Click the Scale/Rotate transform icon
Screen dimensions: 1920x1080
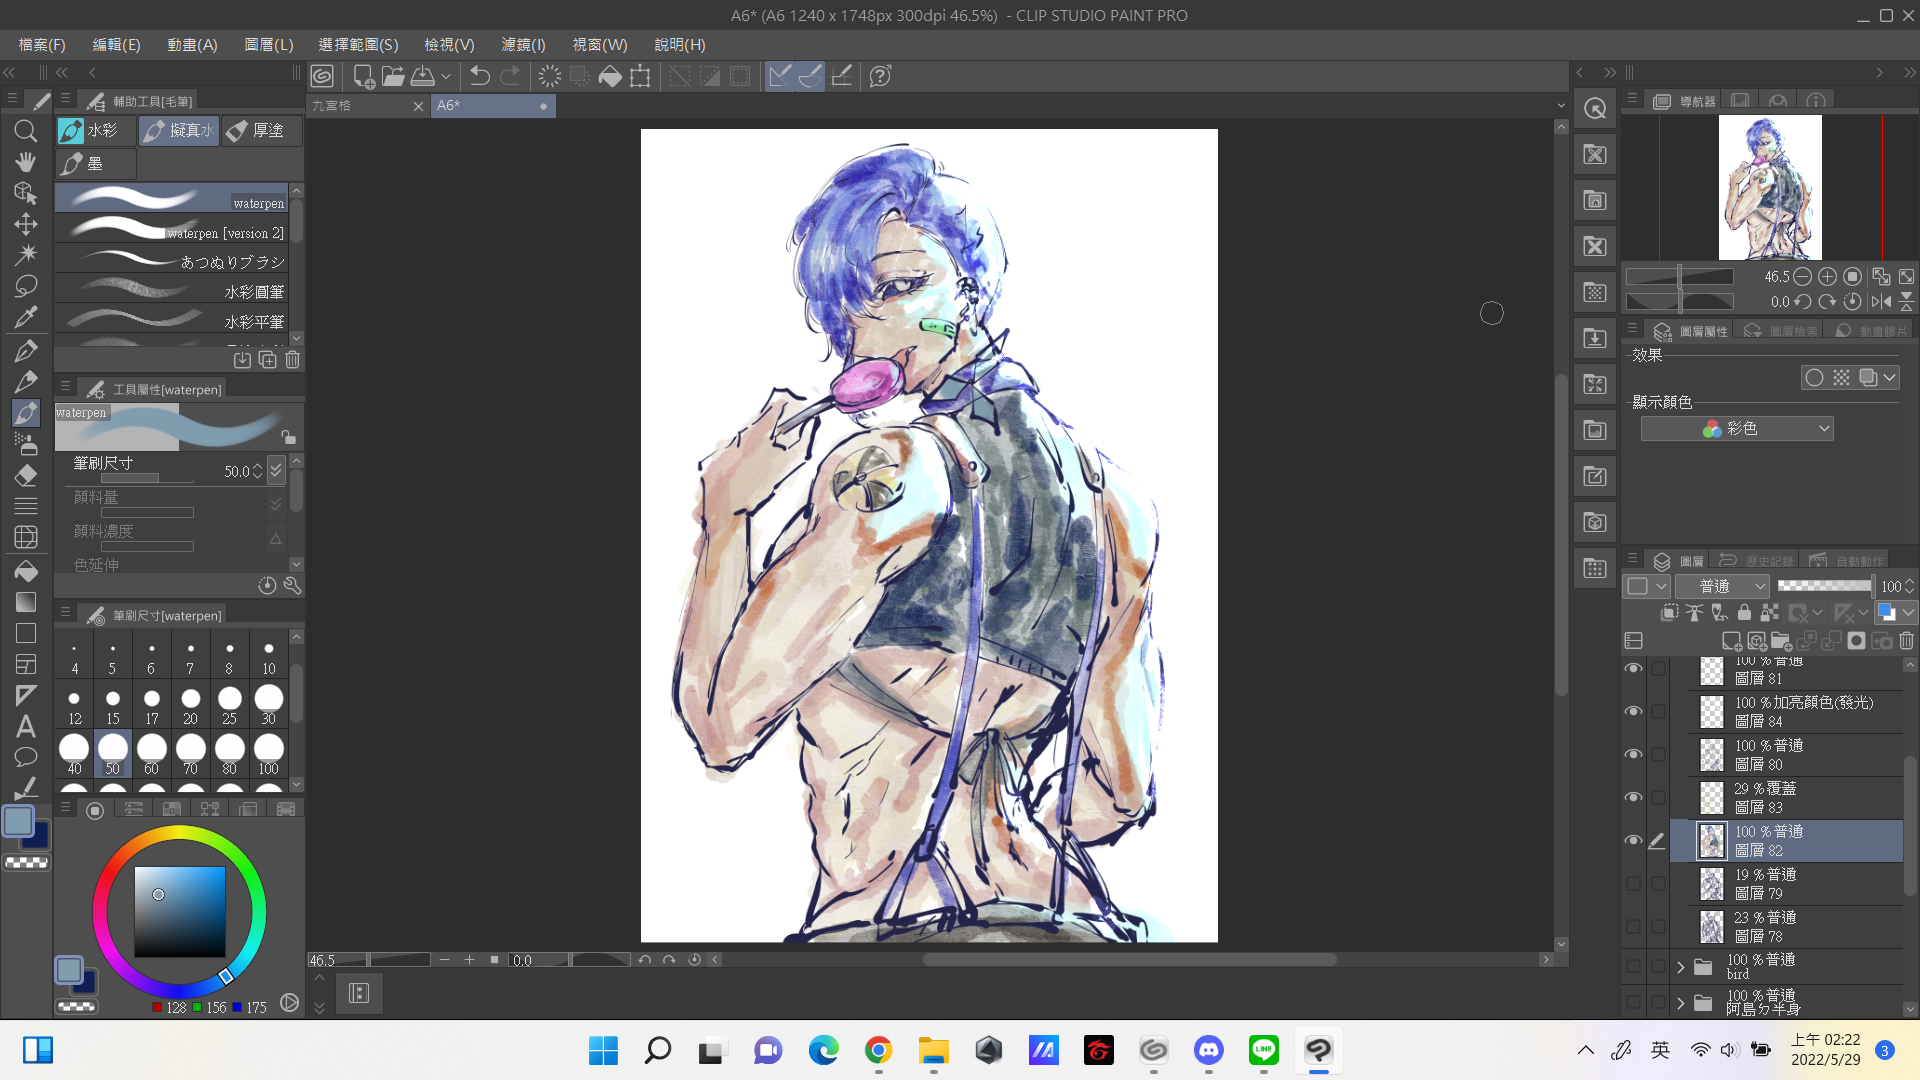(x=640, y=76)
